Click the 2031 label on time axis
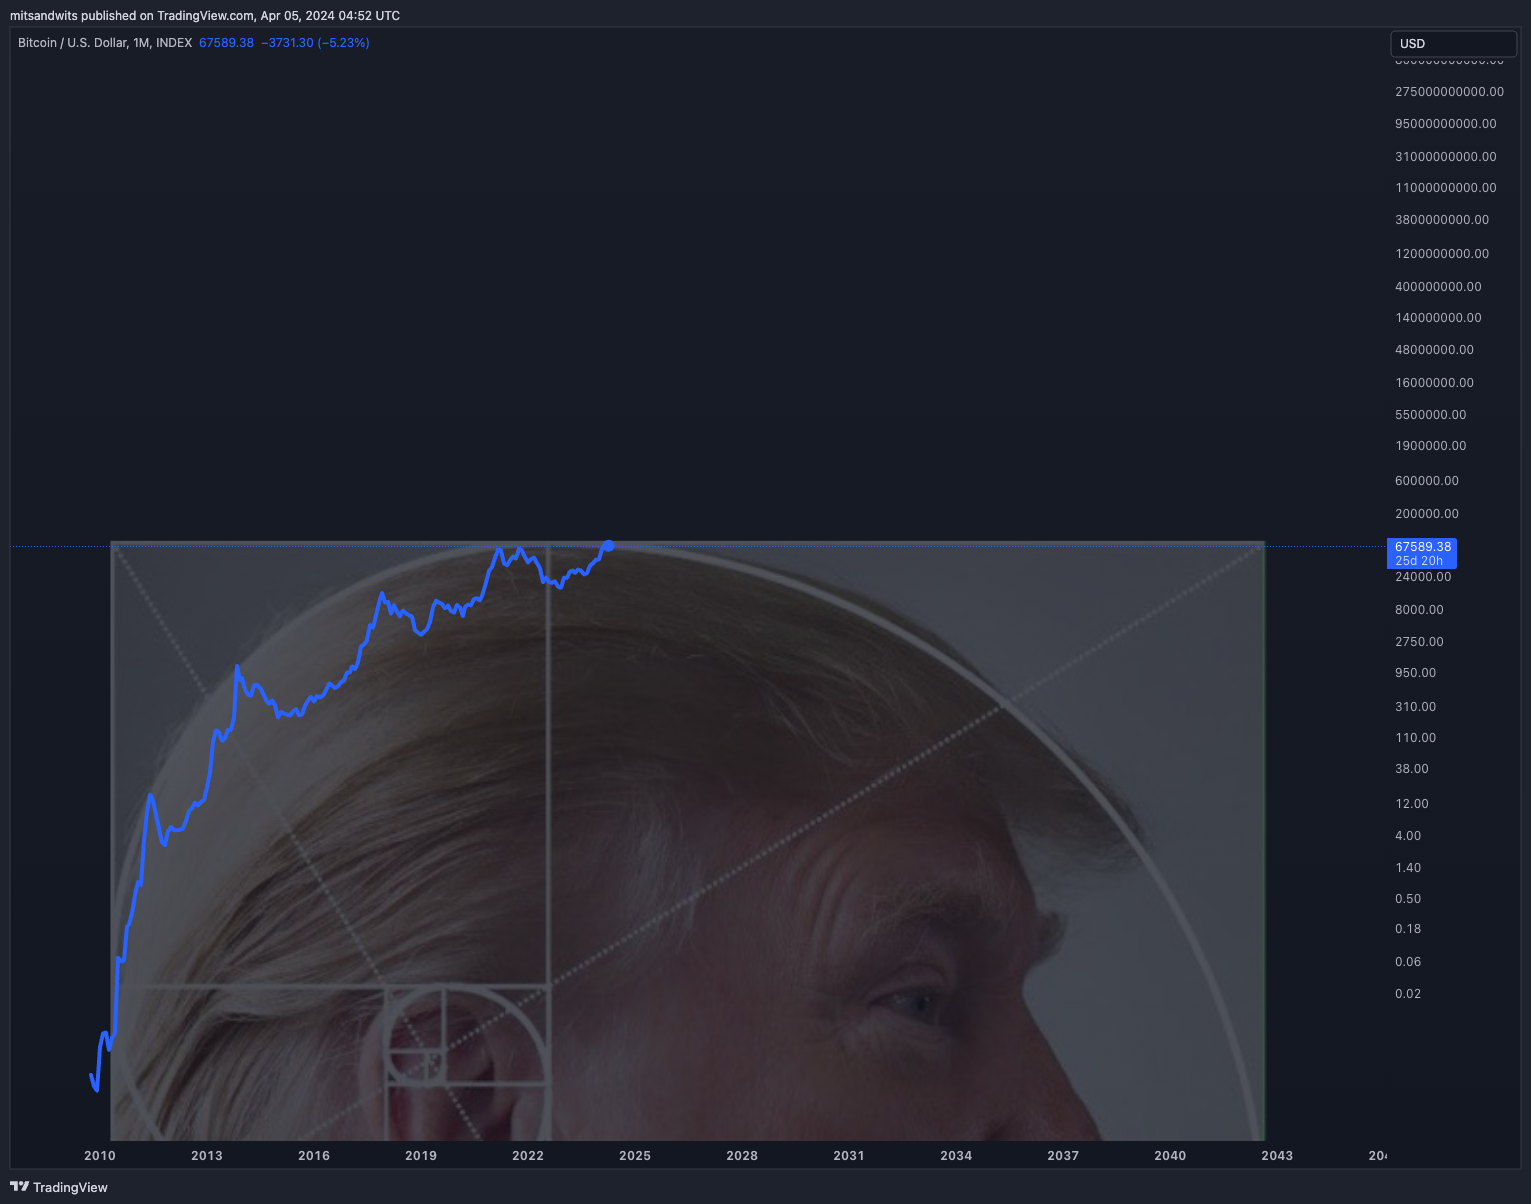This screenshot has height=1204, width=1531. (x=849, y=1155)
